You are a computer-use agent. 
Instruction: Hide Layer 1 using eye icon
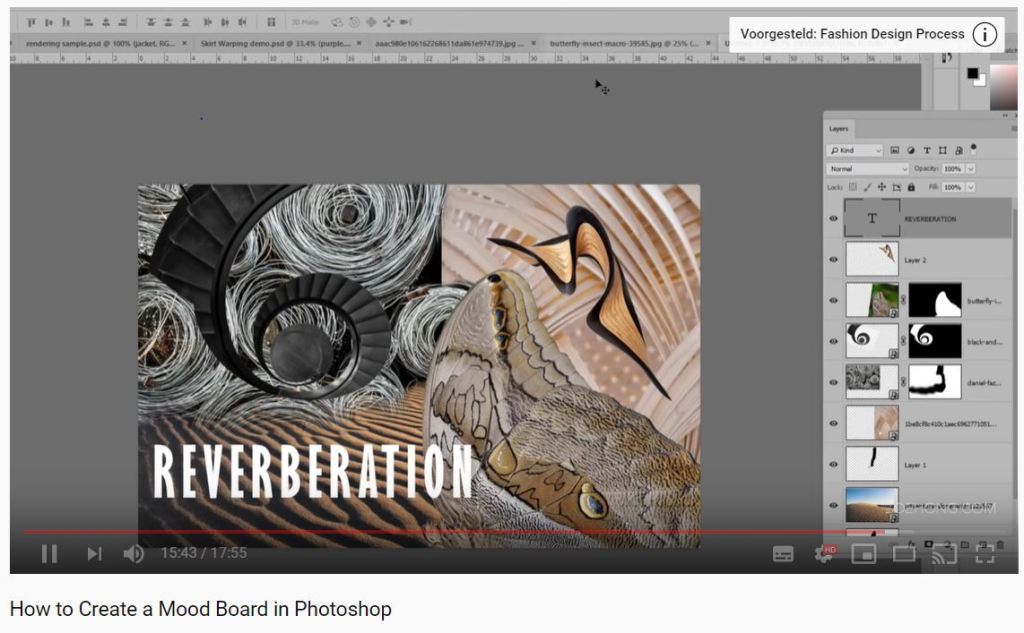833,465
